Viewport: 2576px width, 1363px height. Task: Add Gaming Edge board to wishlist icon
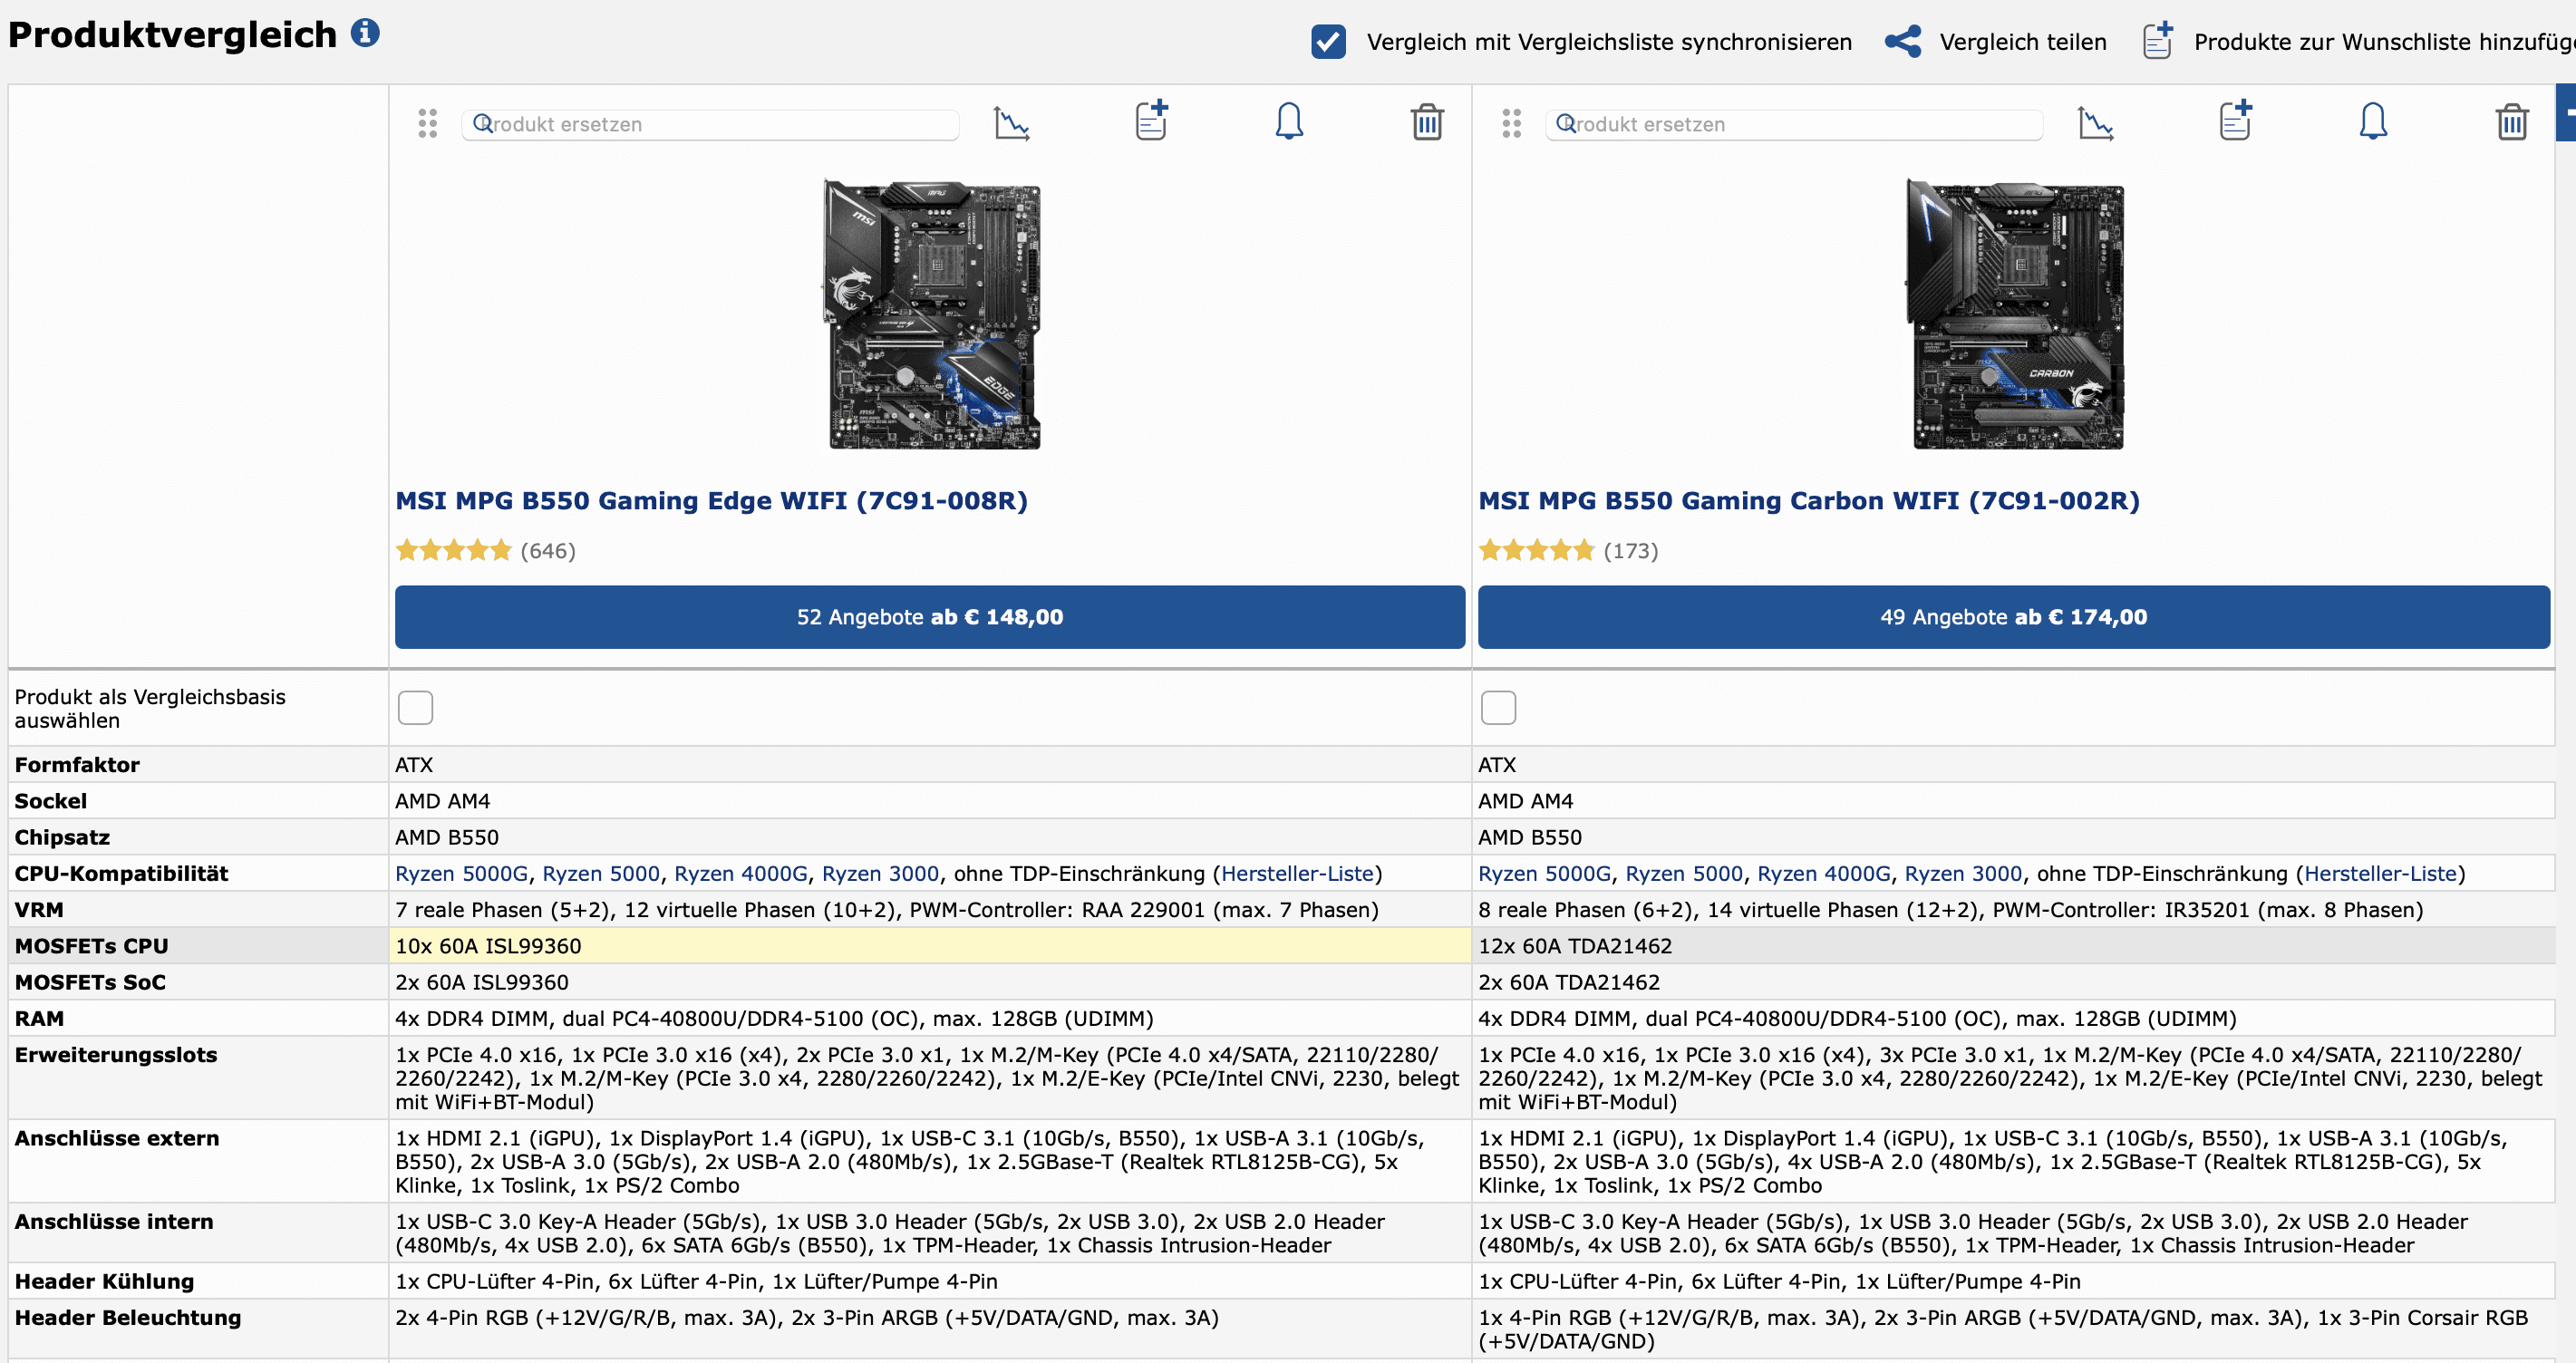(1151, 121)
